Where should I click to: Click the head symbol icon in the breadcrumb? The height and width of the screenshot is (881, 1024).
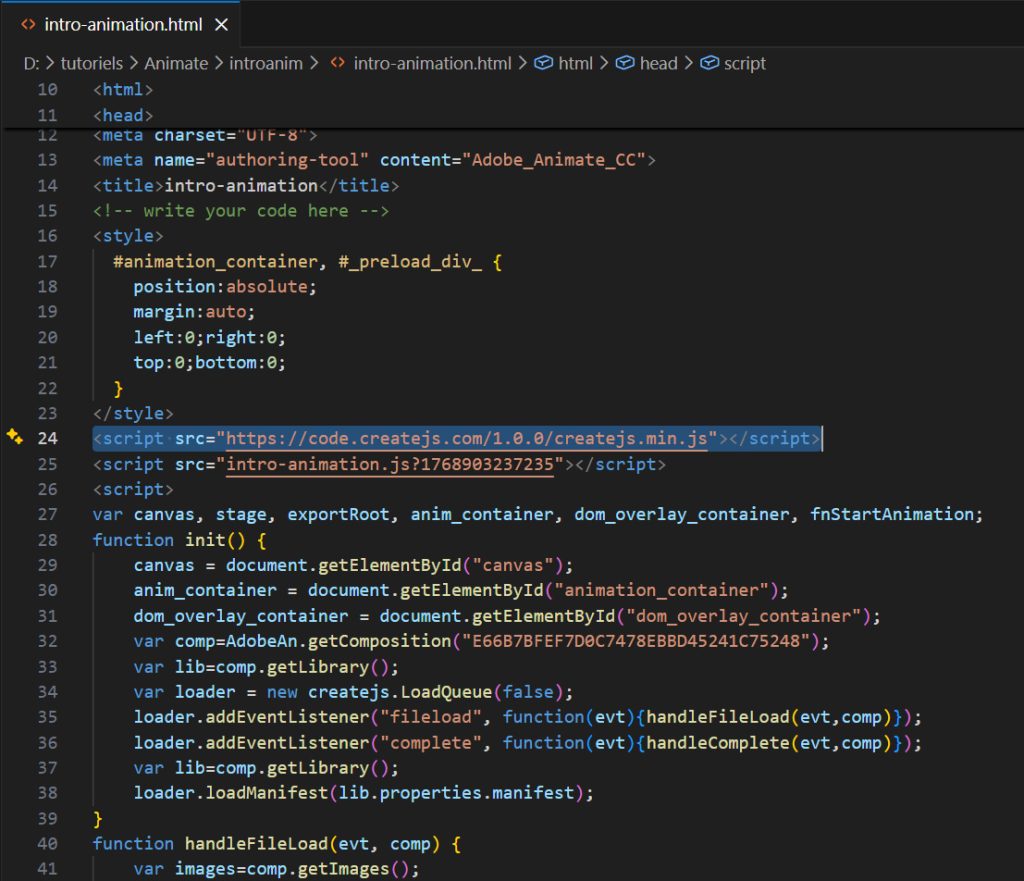click(x=625, y=63)
